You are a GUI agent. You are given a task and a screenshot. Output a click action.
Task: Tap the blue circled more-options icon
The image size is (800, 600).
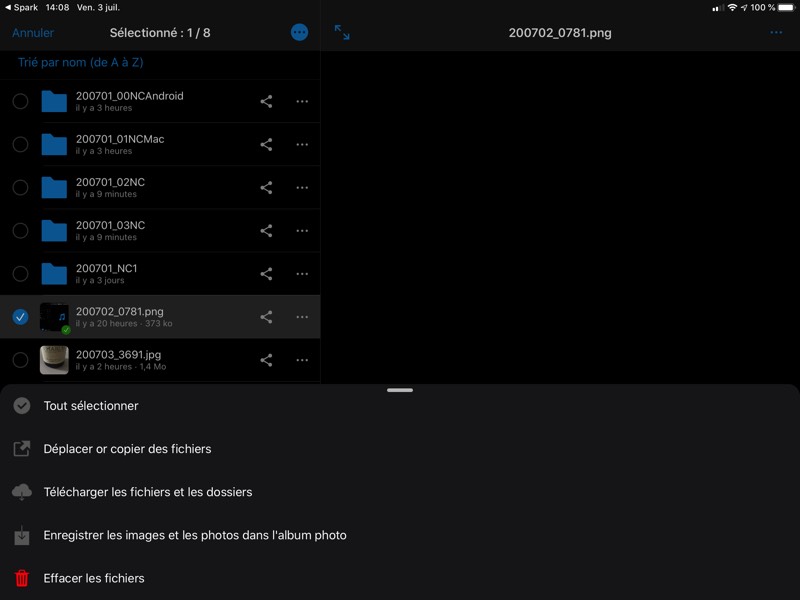(x=299, y=32)
